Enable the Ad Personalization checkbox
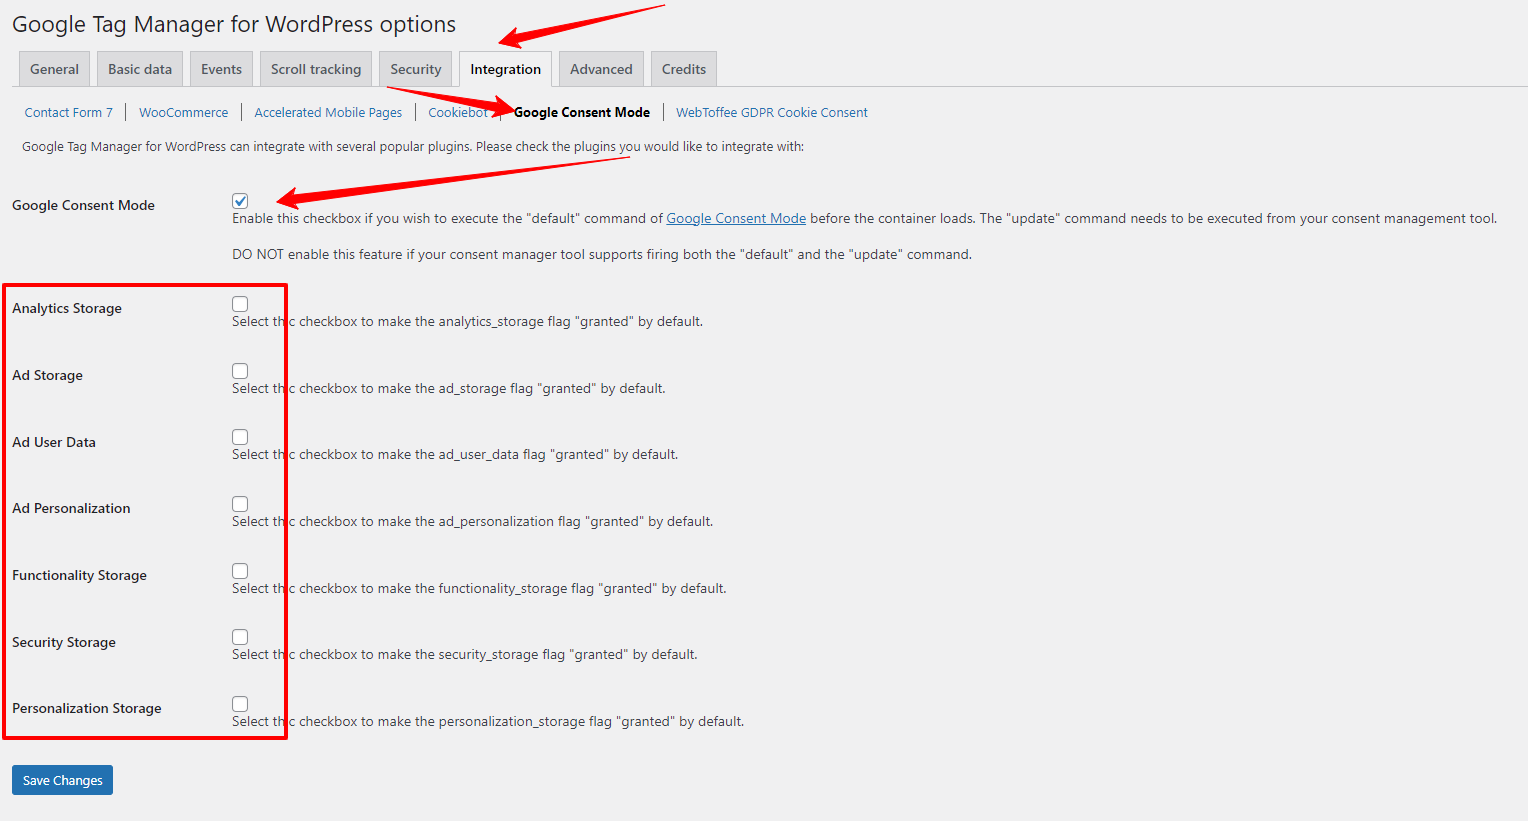This screenshot has width=1528, height=821. pyautogui.click(x=240, y=504)
